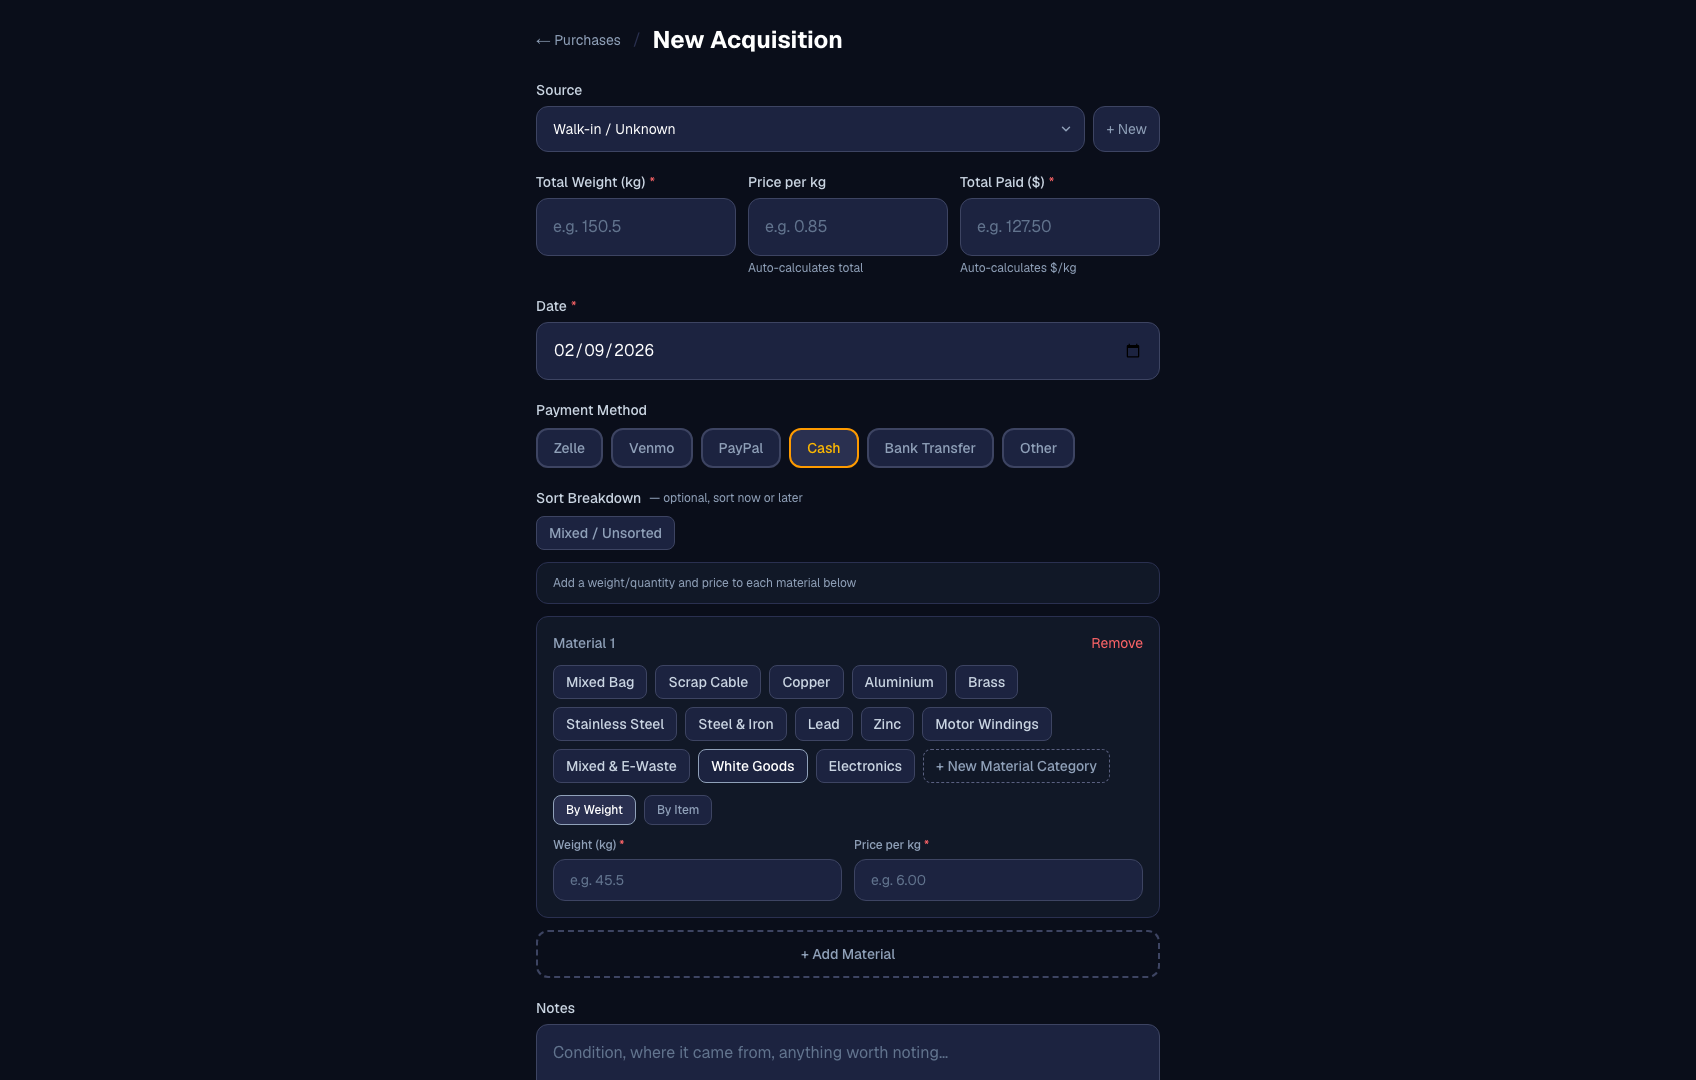Pick Zinc material category
This screenshot has height=1080, width=1696.
tap(887, 724)
